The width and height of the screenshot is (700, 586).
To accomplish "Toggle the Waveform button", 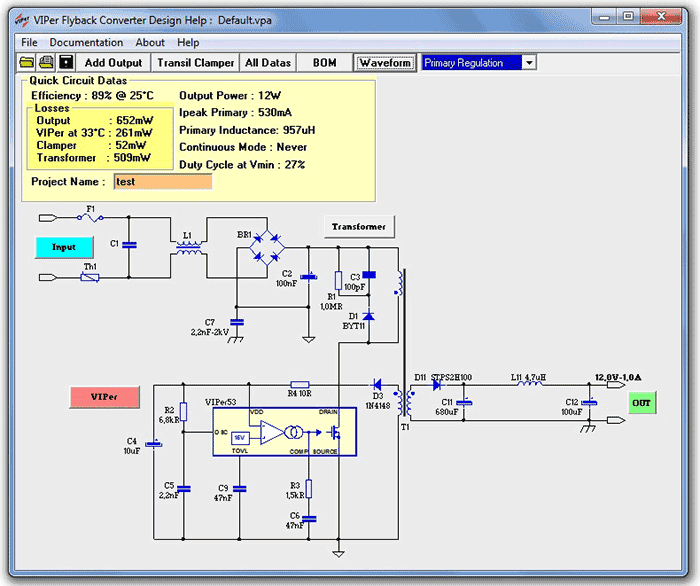I will coord(385,63).
